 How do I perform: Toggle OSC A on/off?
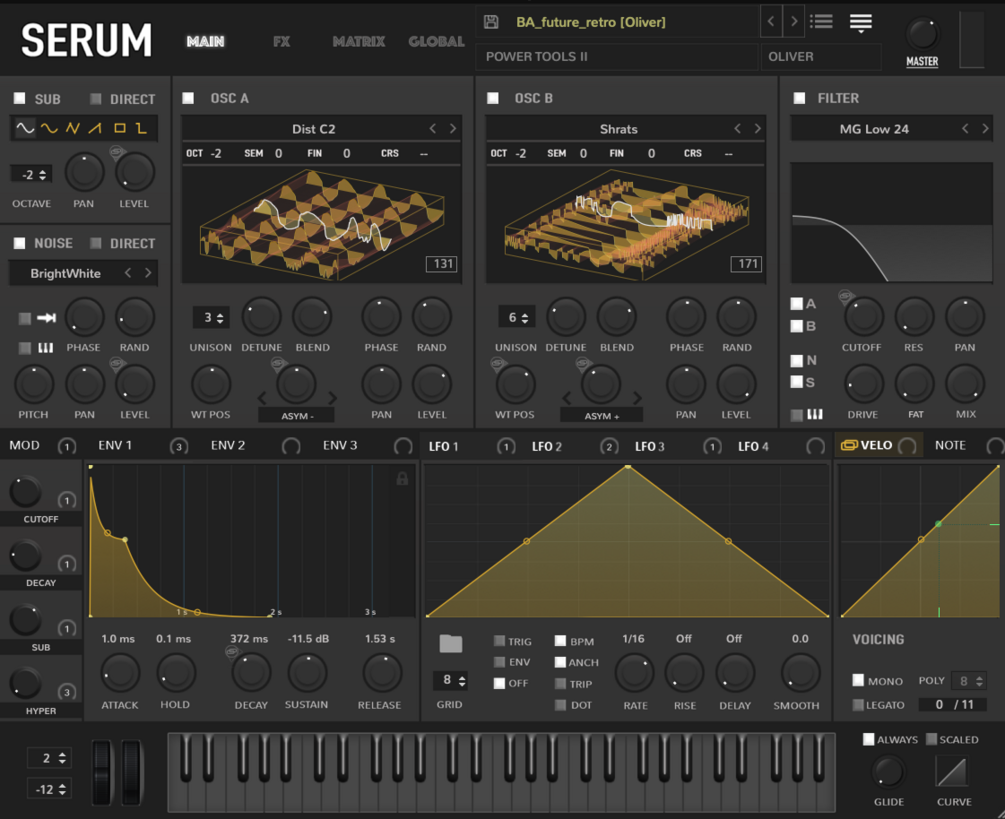pyautogui.click(x=188, y=98)
